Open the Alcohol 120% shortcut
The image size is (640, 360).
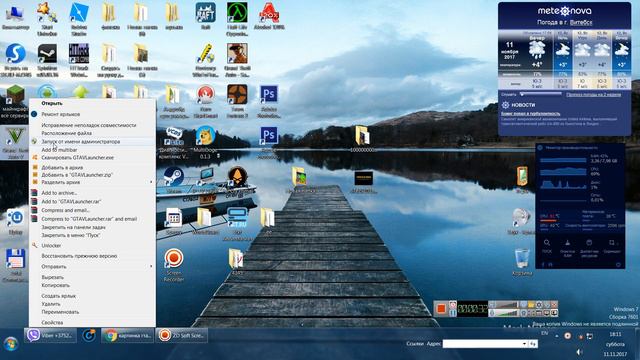[x=269, y=16]
